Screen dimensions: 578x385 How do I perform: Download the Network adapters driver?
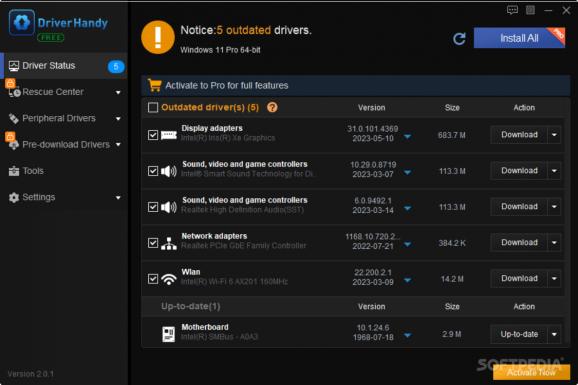[x=519, y=243]
